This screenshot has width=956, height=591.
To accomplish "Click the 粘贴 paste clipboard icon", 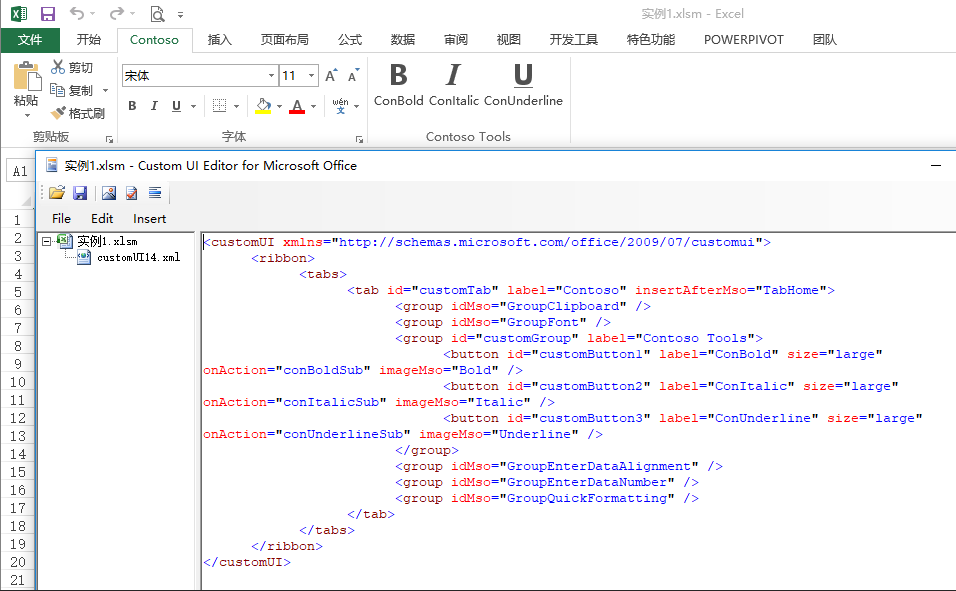I will pyautogui.click(x=27, y=76).
